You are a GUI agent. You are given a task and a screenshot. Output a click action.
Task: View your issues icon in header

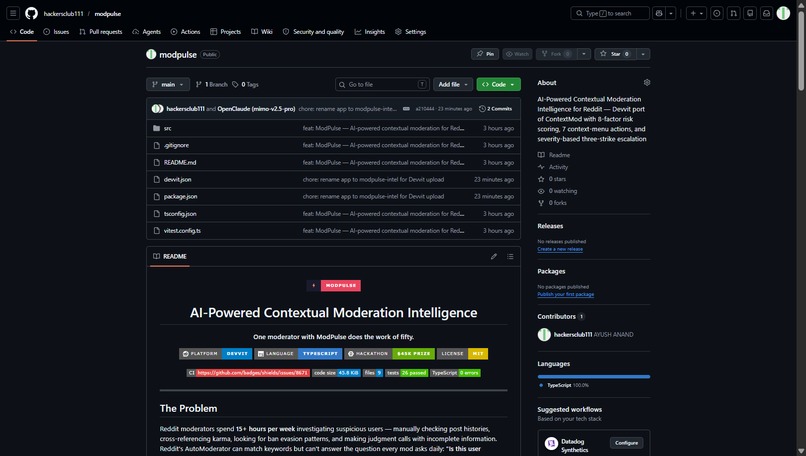(x=717, y=13)
